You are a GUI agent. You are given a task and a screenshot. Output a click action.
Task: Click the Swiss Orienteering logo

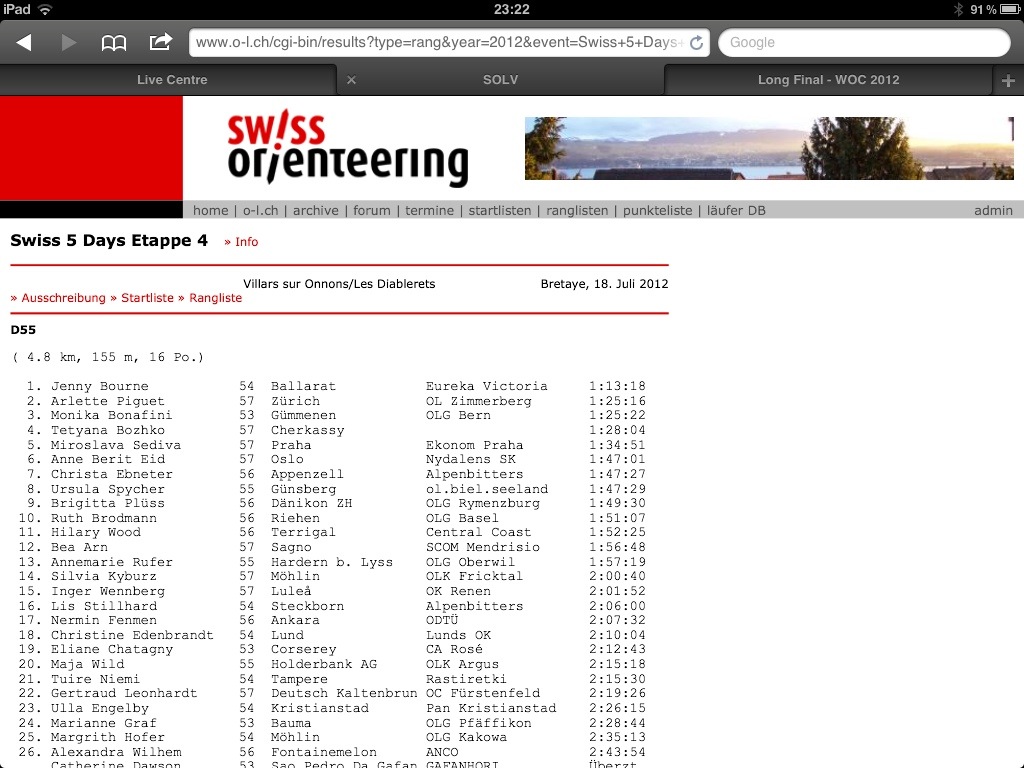pyautogui.click(x=347, y=149)
